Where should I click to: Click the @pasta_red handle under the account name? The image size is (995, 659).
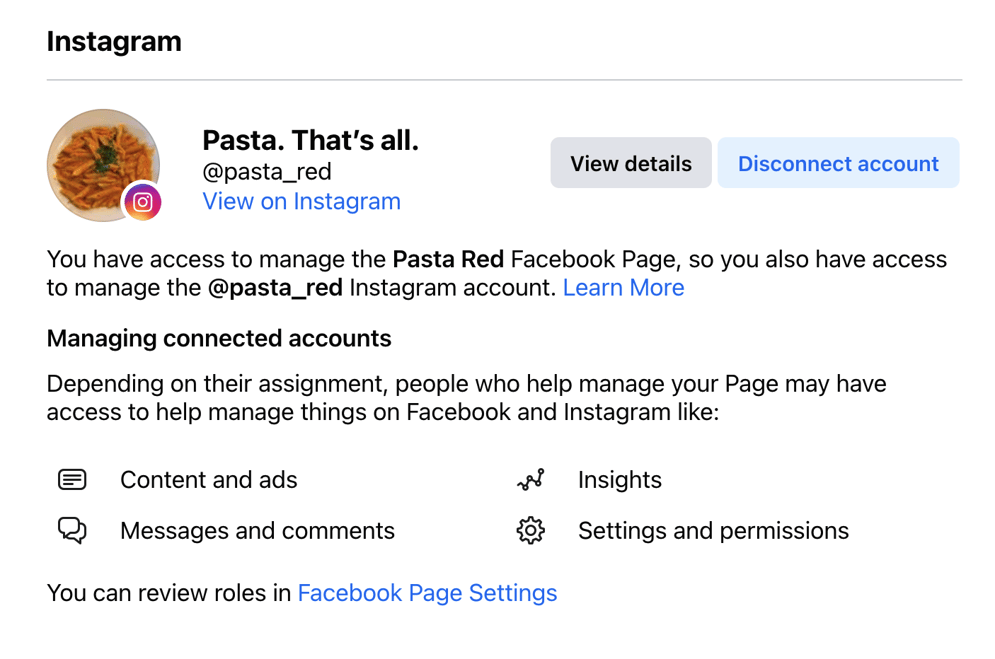click(x=266, y=171)
